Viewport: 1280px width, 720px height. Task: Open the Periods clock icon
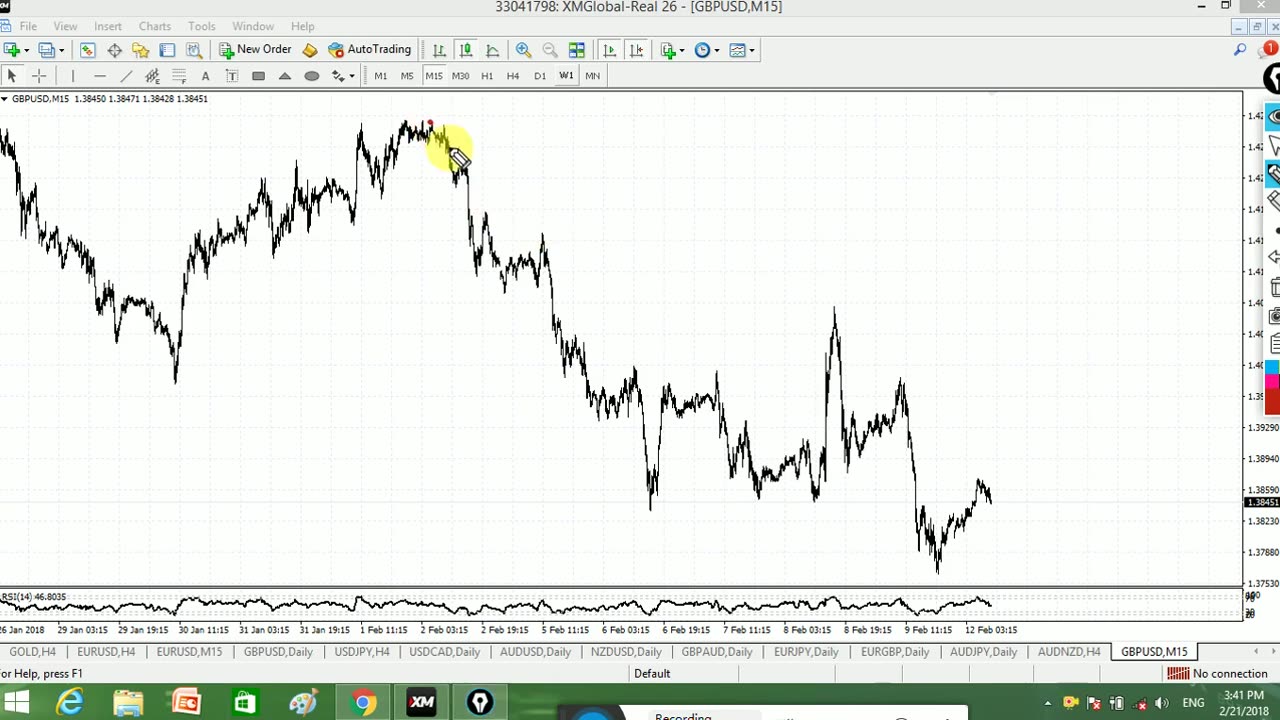coord(702,50)
